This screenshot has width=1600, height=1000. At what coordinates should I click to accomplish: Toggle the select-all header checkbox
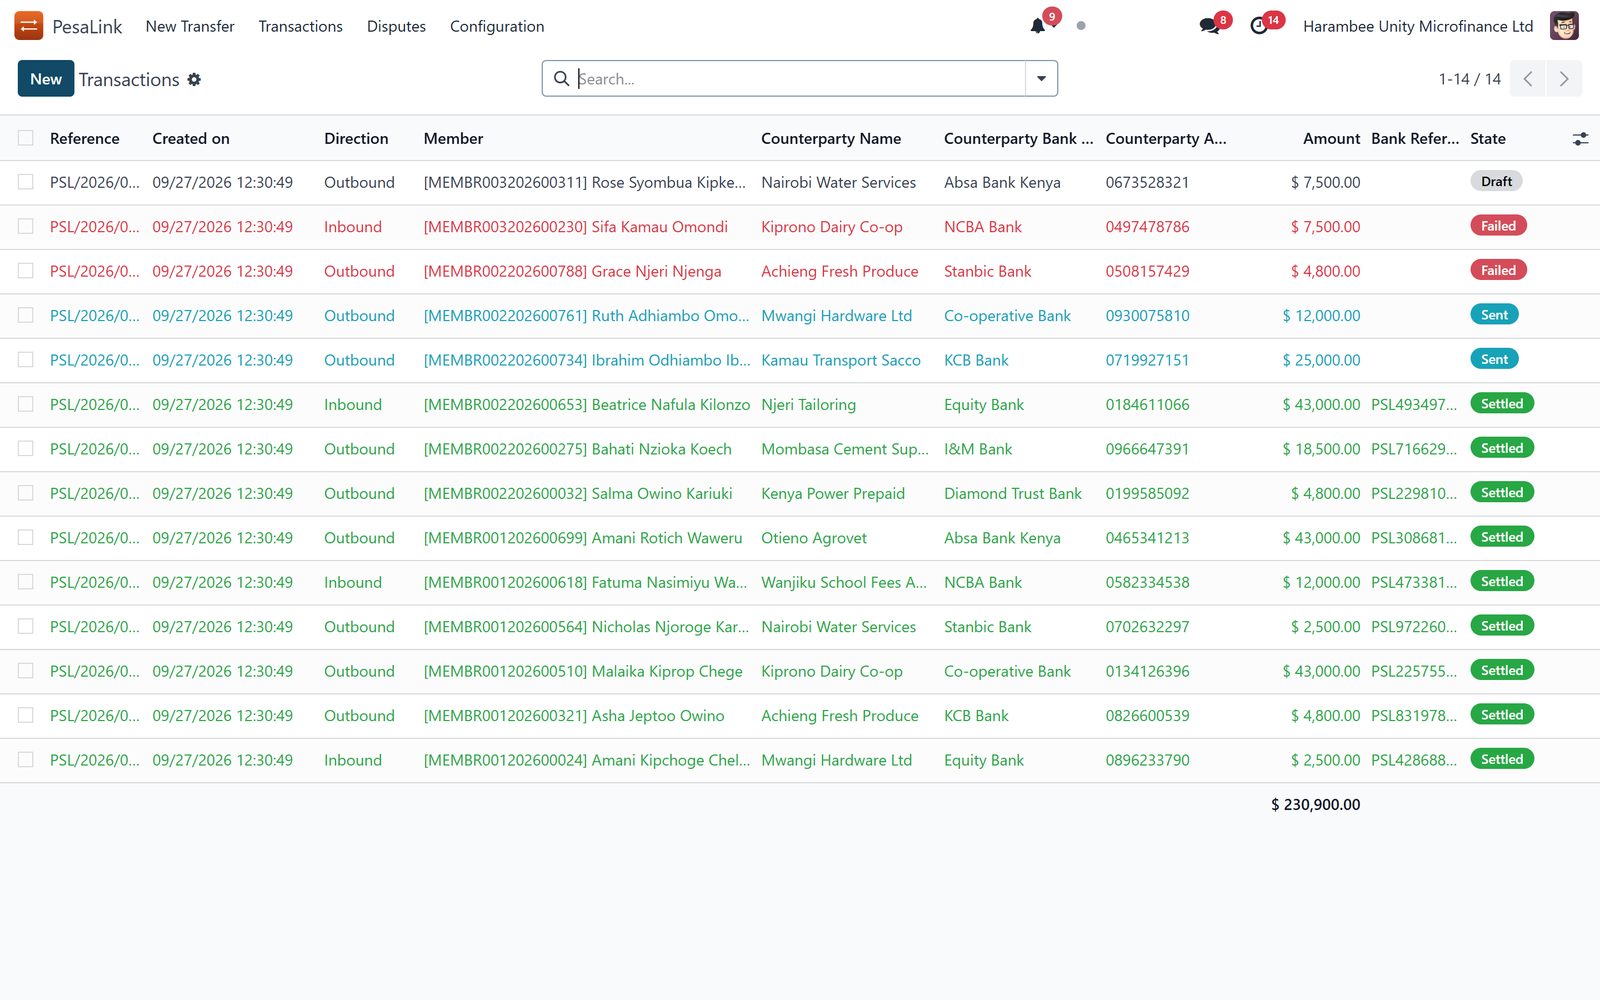(26, 138)
